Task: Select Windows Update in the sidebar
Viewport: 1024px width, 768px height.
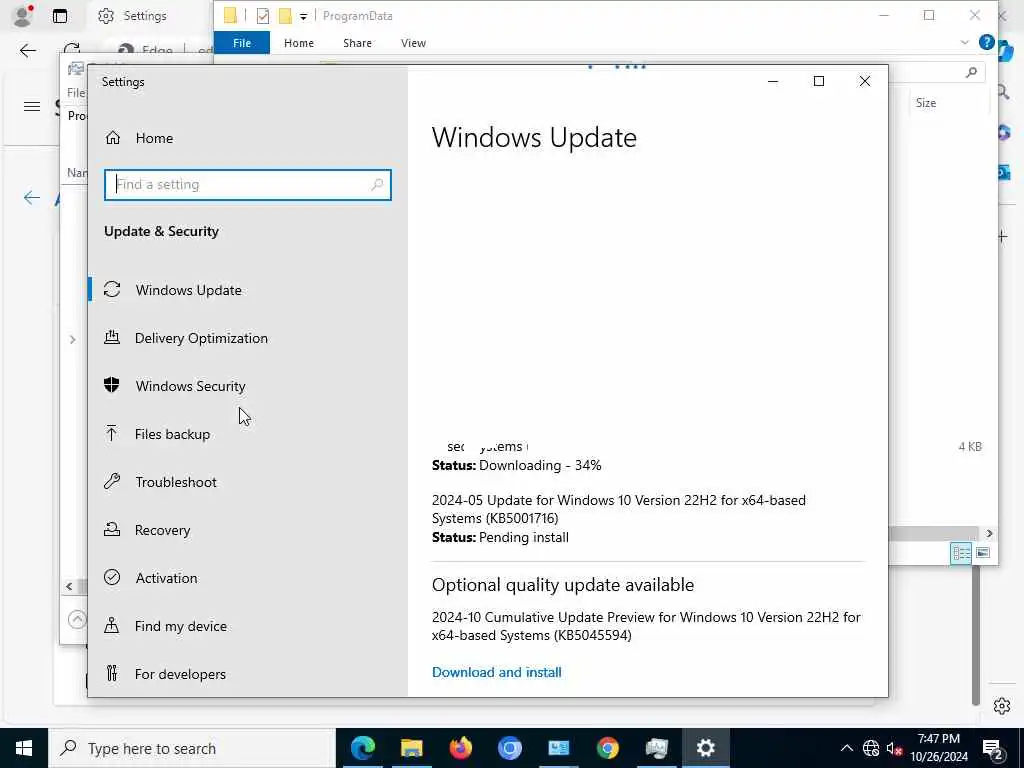Action: point(188,290)
